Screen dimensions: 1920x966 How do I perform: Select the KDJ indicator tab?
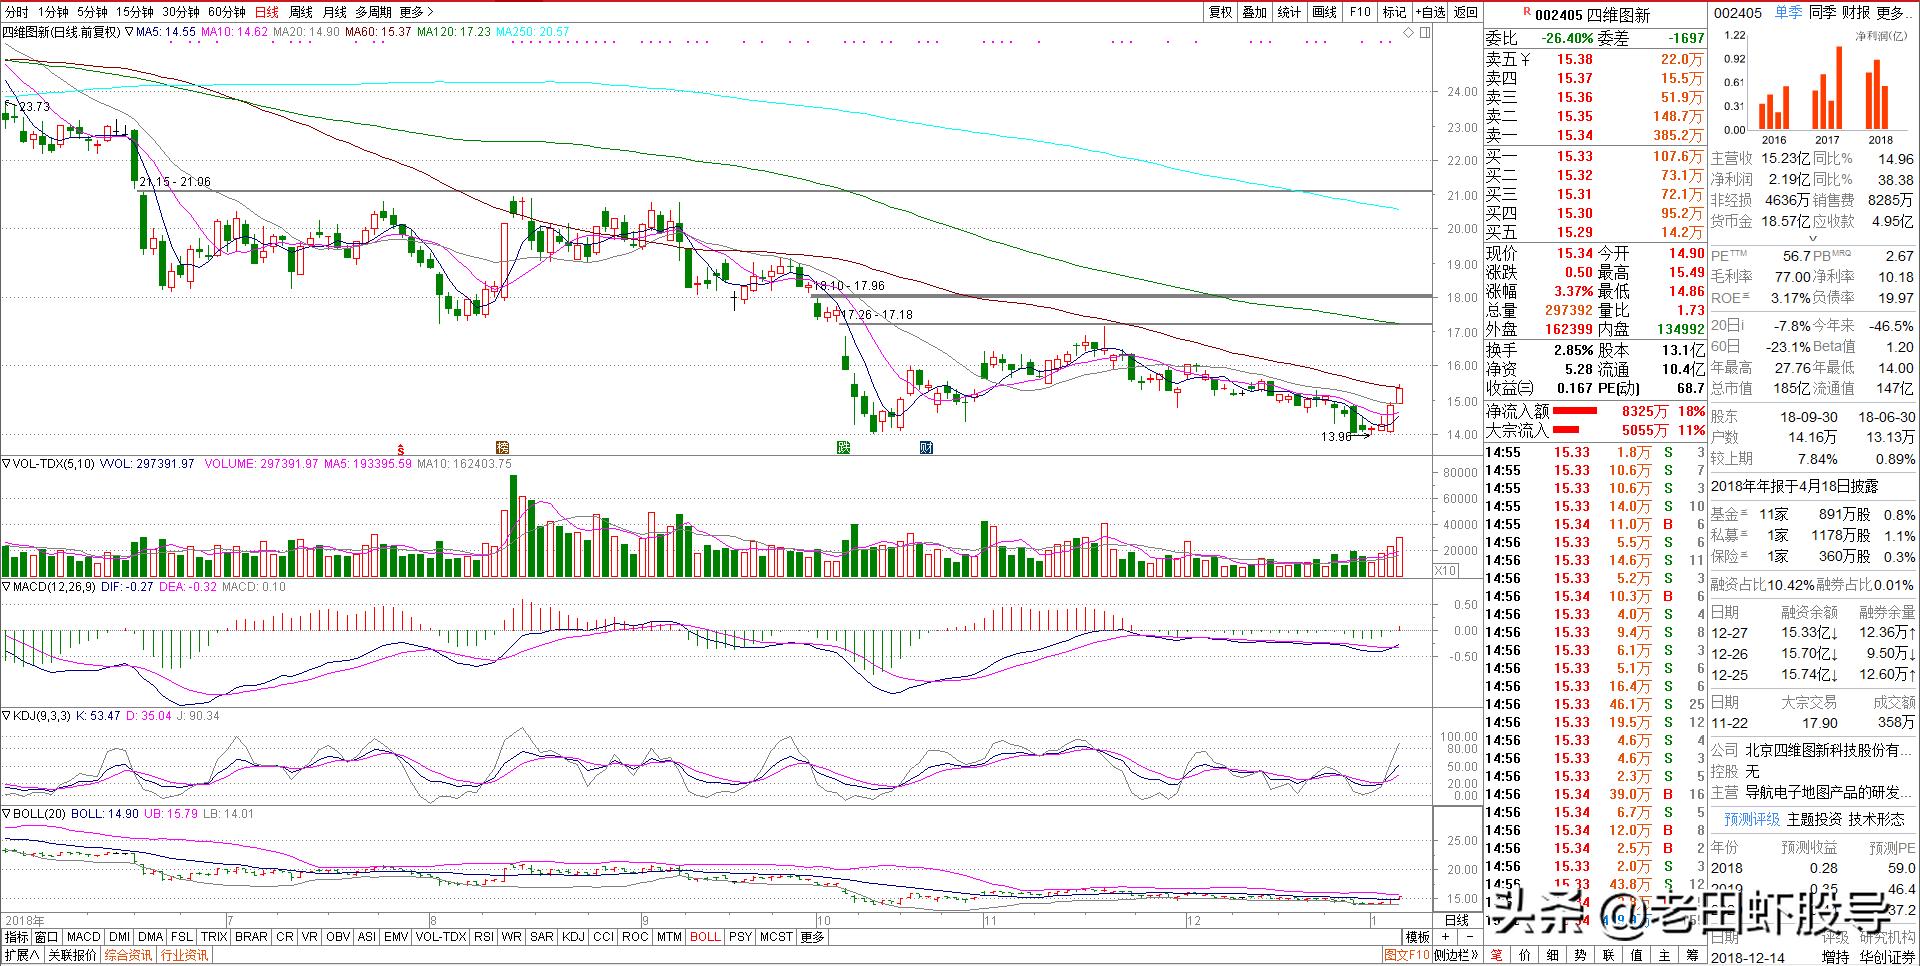573,937
